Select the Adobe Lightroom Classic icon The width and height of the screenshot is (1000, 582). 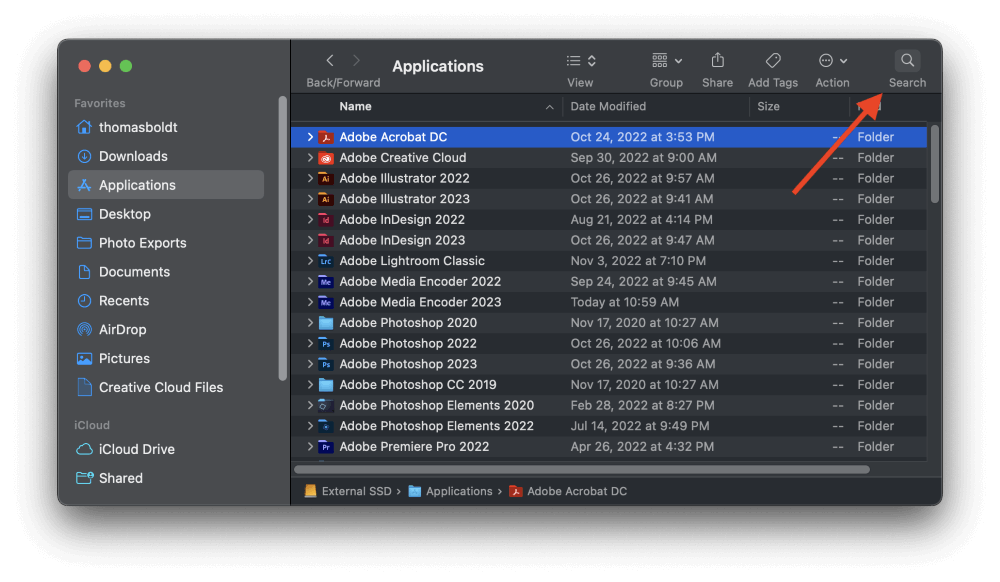(x=326, y=261)
